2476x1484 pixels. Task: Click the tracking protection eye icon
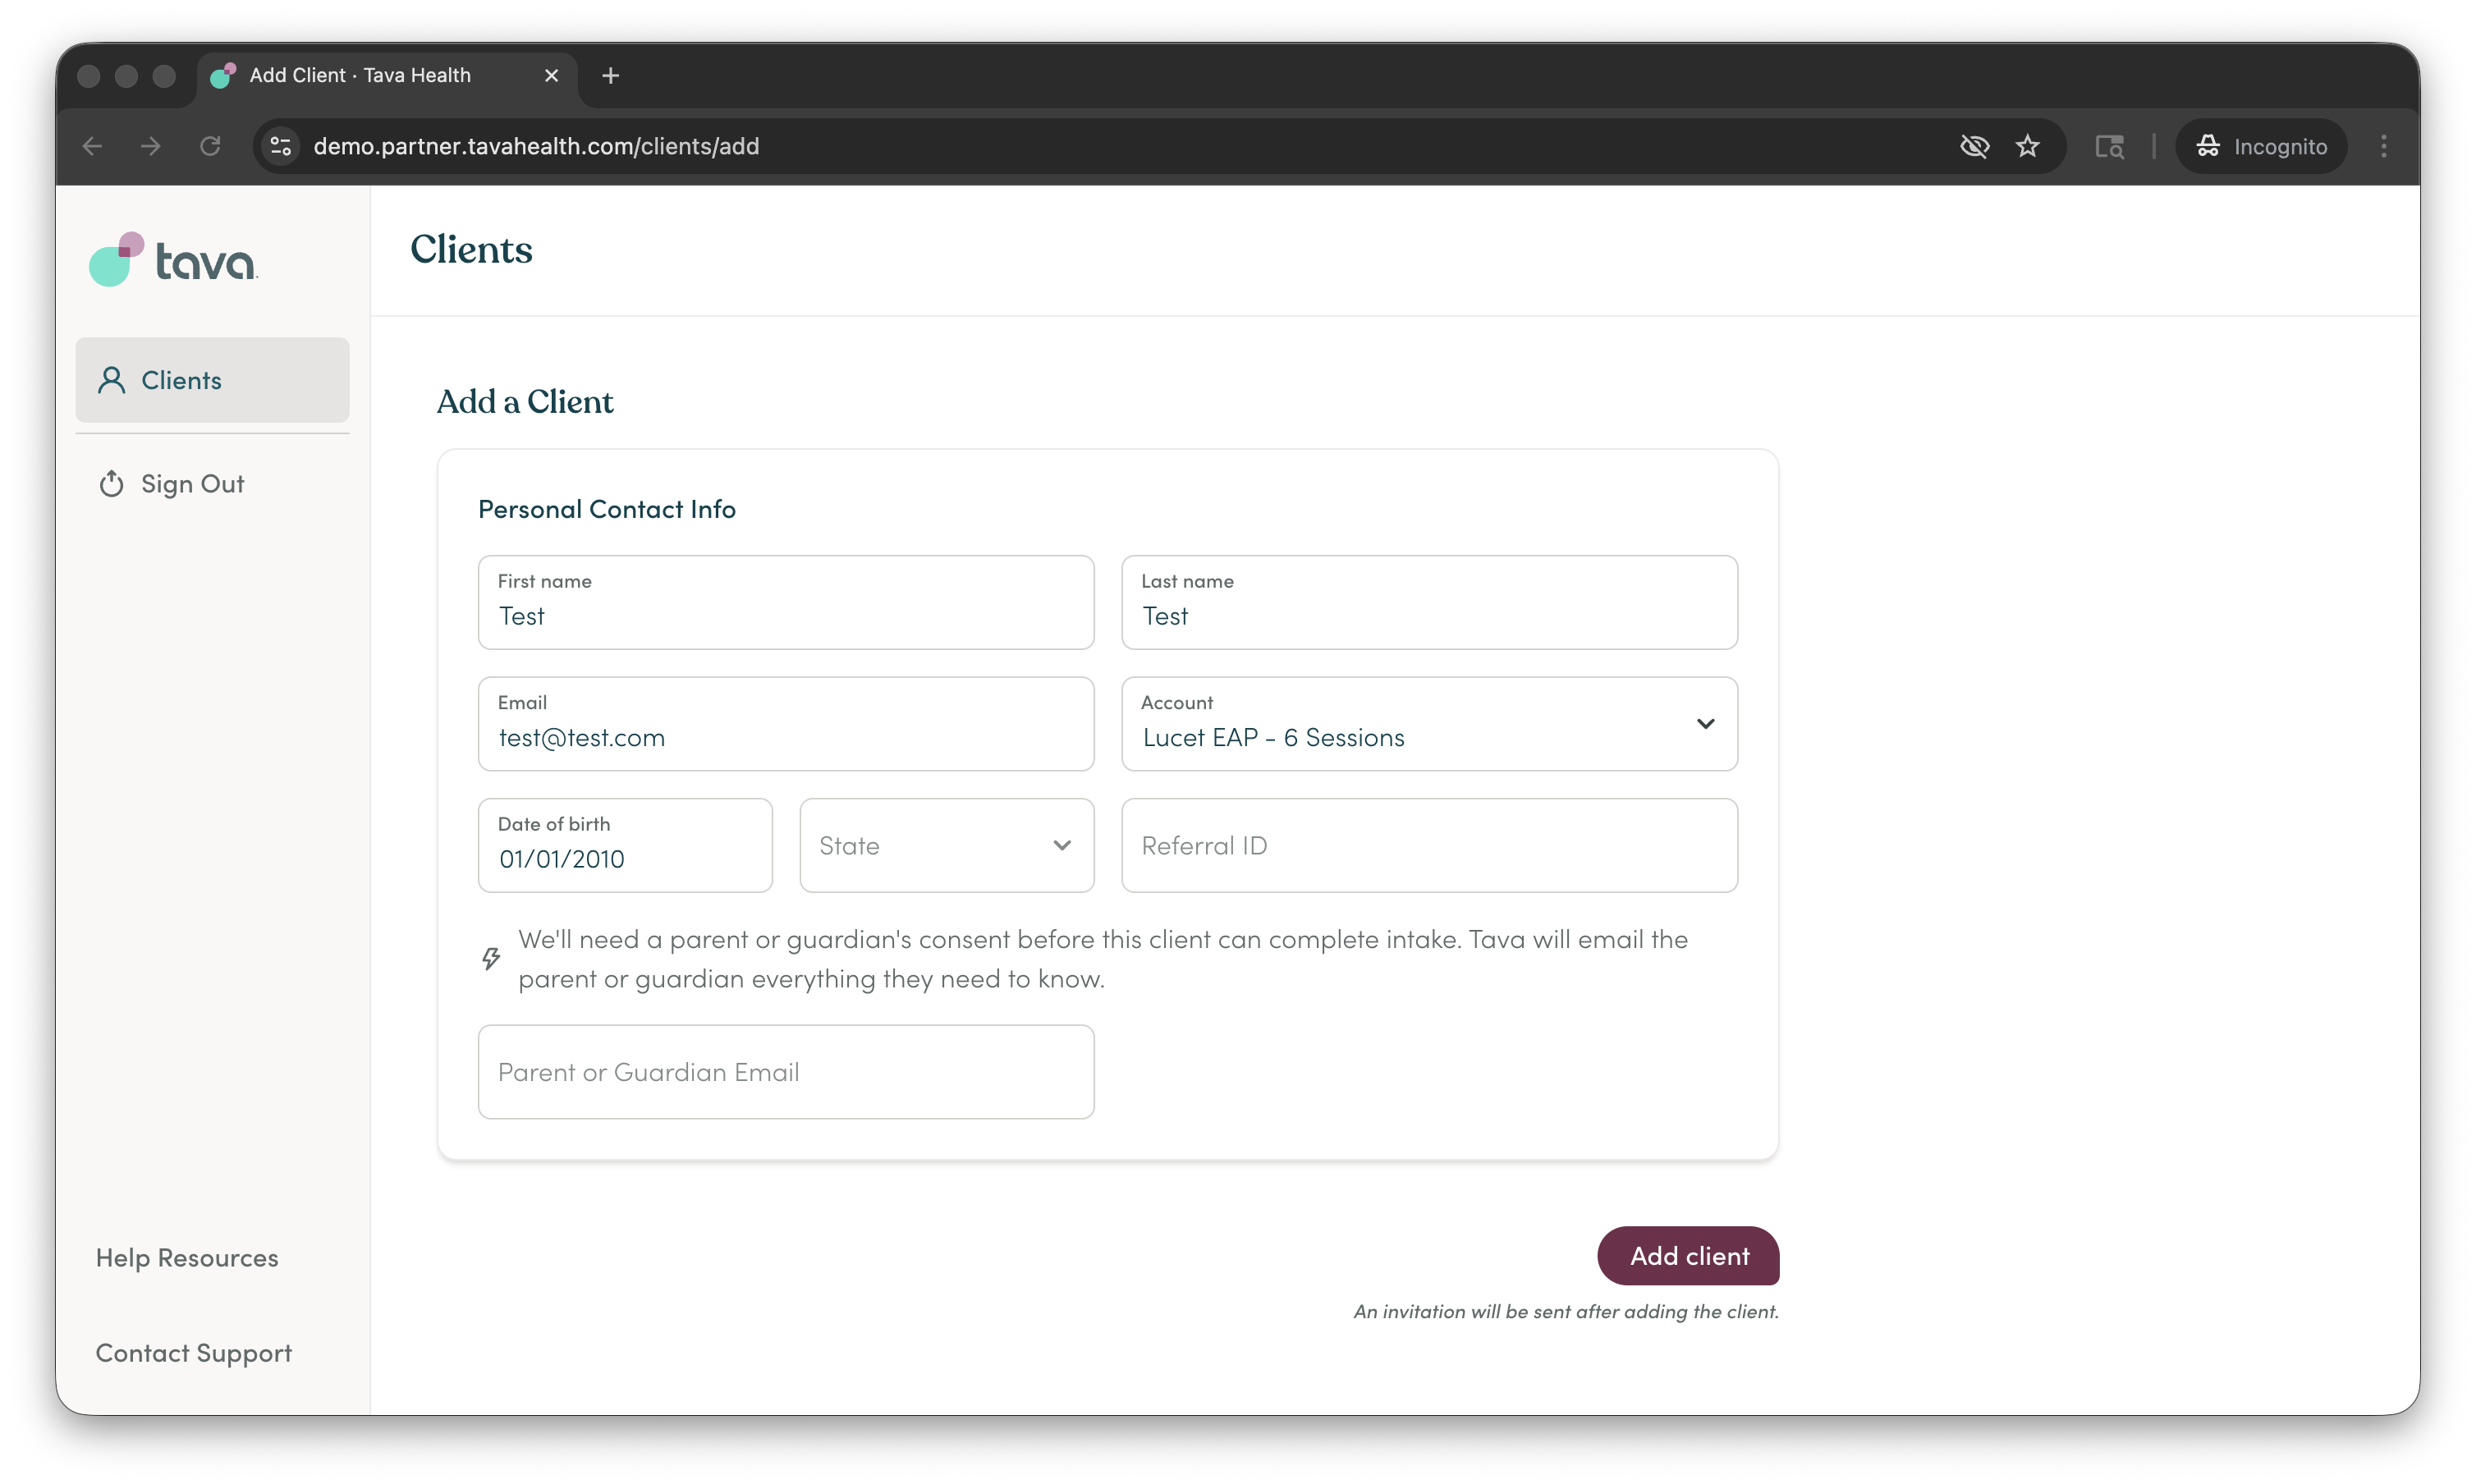tap(1974, 146)
